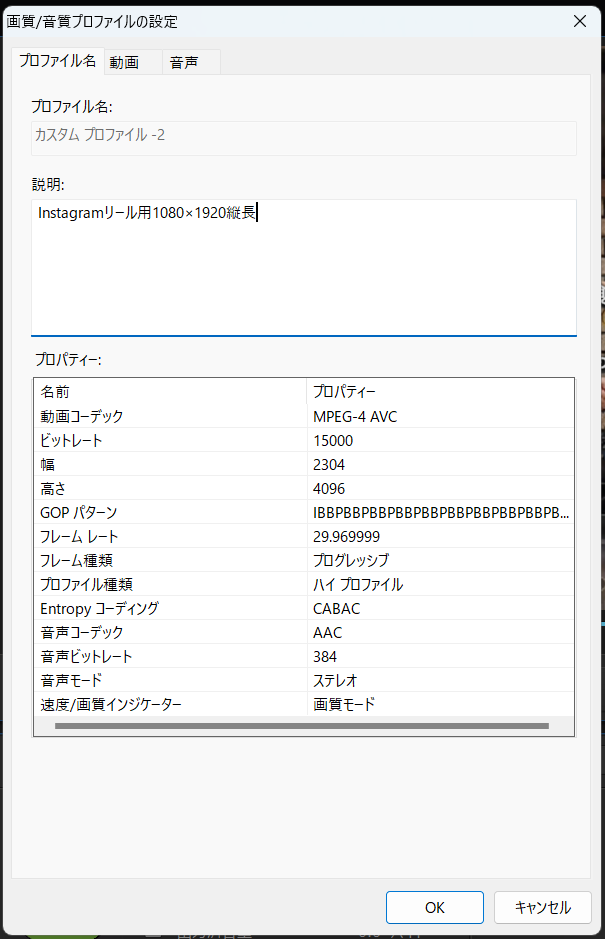Select the プロファイル種類 row name
This screenshot has width=605, height=939.
[86, 584]
